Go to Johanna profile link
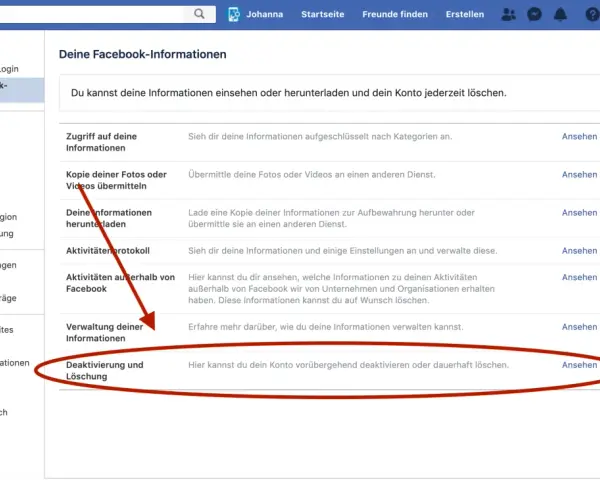600x480 pixels. (x=264, y=15)
